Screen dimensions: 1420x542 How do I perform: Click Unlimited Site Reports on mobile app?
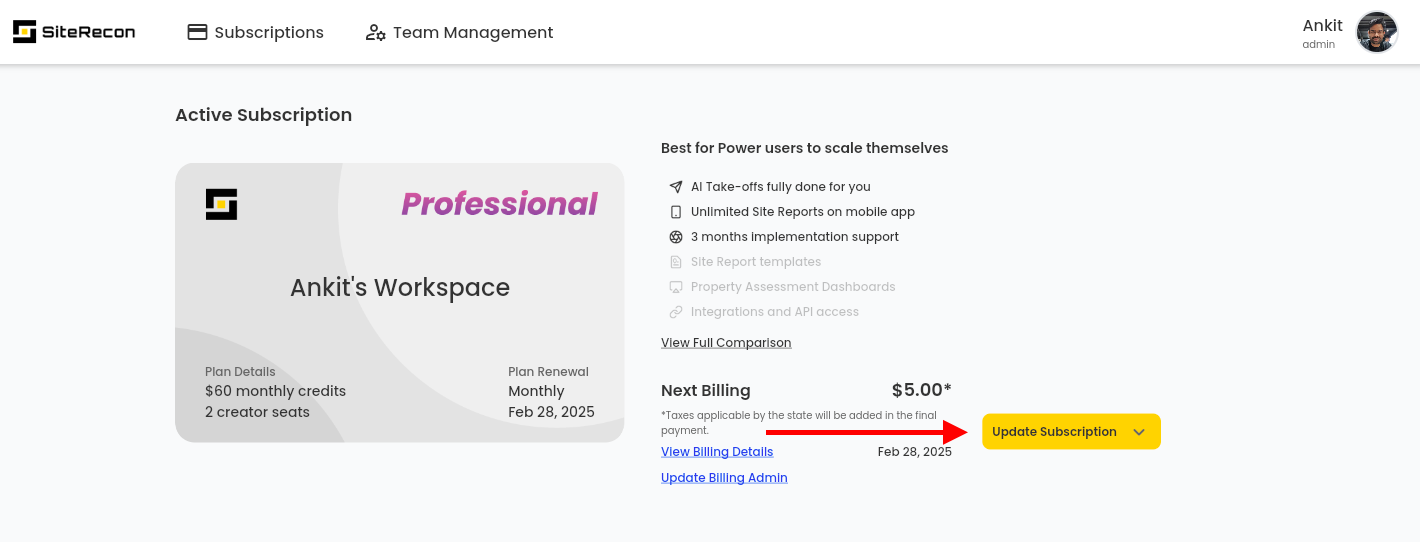(x=803, y=212)
